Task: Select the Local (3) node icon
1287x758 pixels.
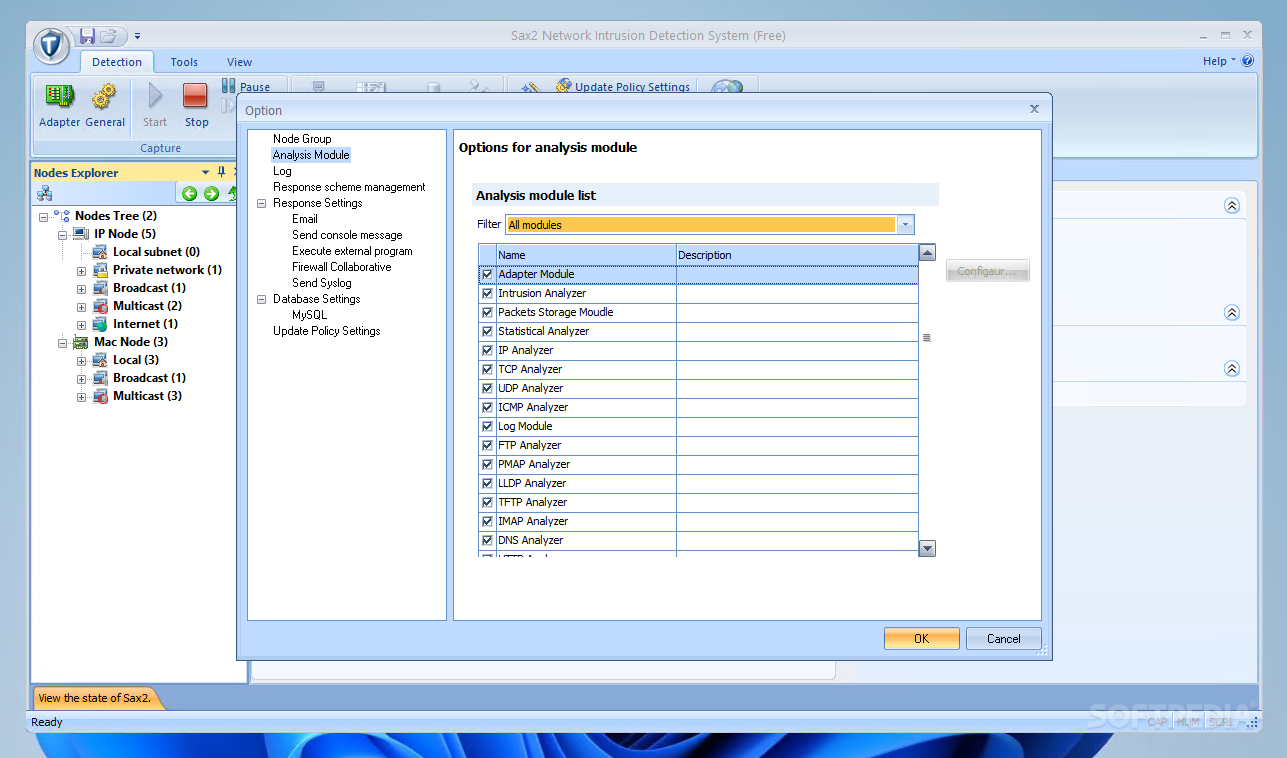Action: (100, 360)
